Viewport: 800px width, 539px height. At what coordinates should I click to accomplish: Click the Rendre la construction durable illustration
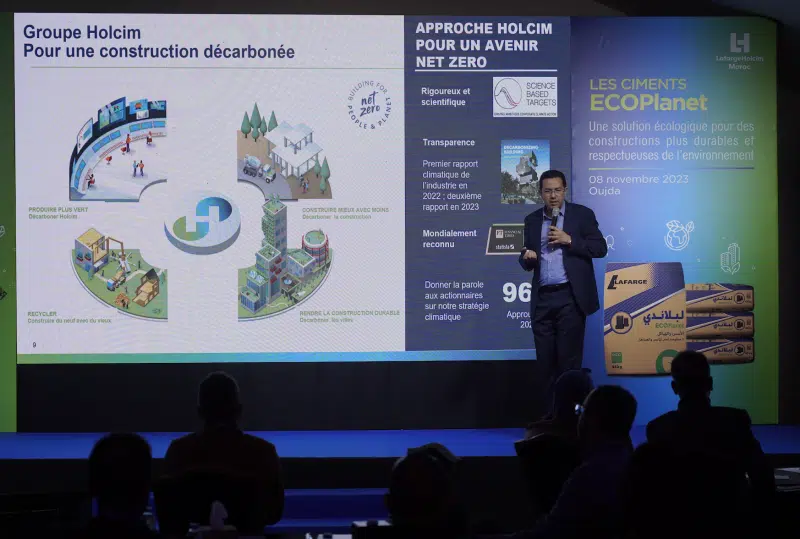[x=285, y=265]
